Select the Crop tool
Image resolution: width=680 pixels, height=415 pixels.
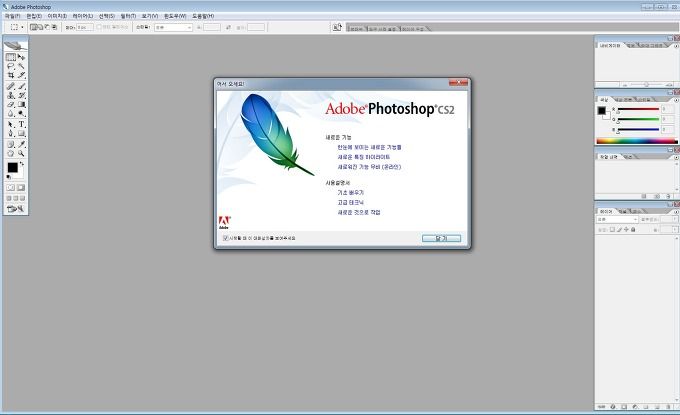(x=10, y=75)
